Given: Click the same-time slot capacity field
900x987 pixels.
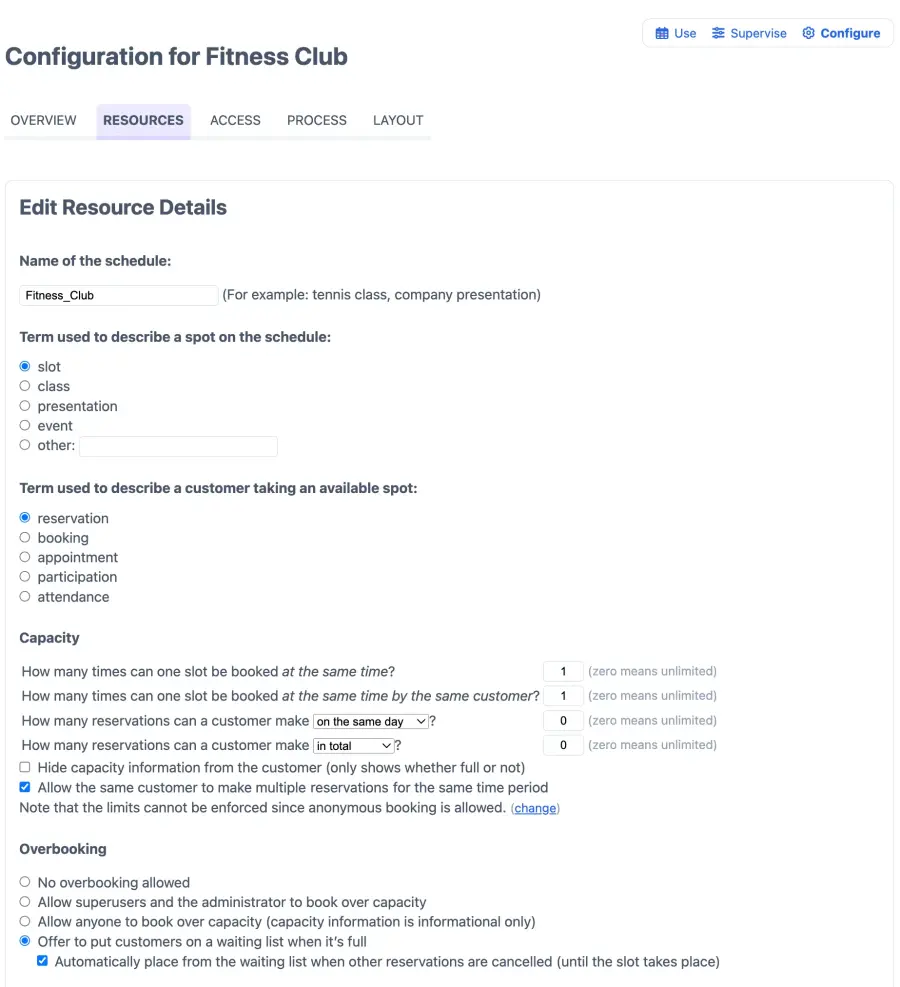Looking at the screenshot, I should (563, 672).
